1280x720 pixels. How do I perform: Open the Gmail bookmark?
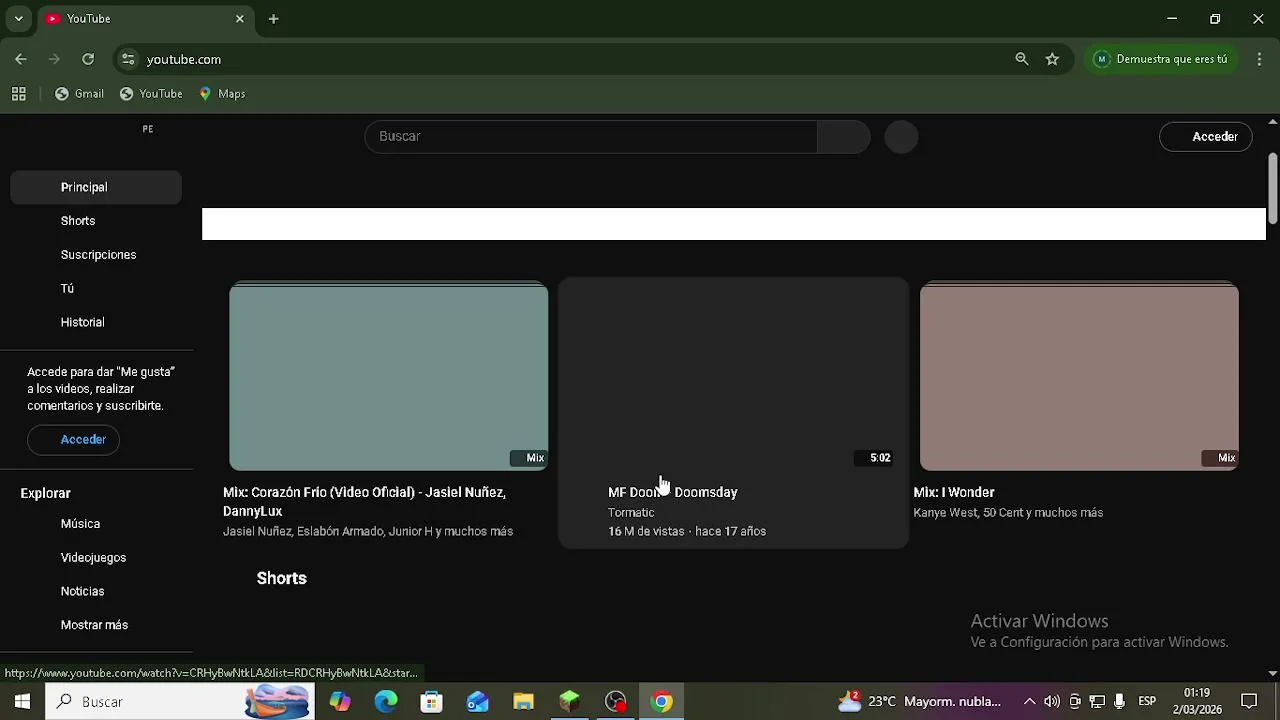click(79, 94)
